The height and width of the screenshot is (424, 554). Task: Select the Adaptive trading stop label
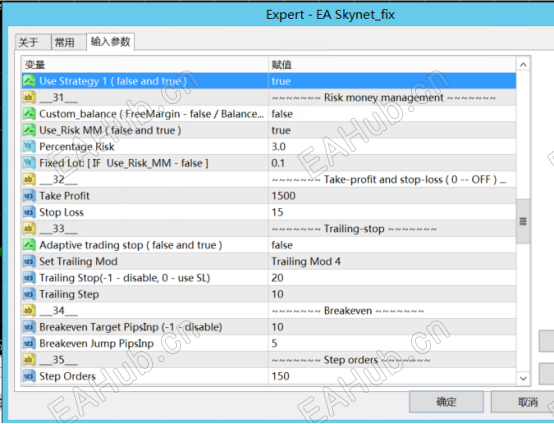tap(131, 245)
